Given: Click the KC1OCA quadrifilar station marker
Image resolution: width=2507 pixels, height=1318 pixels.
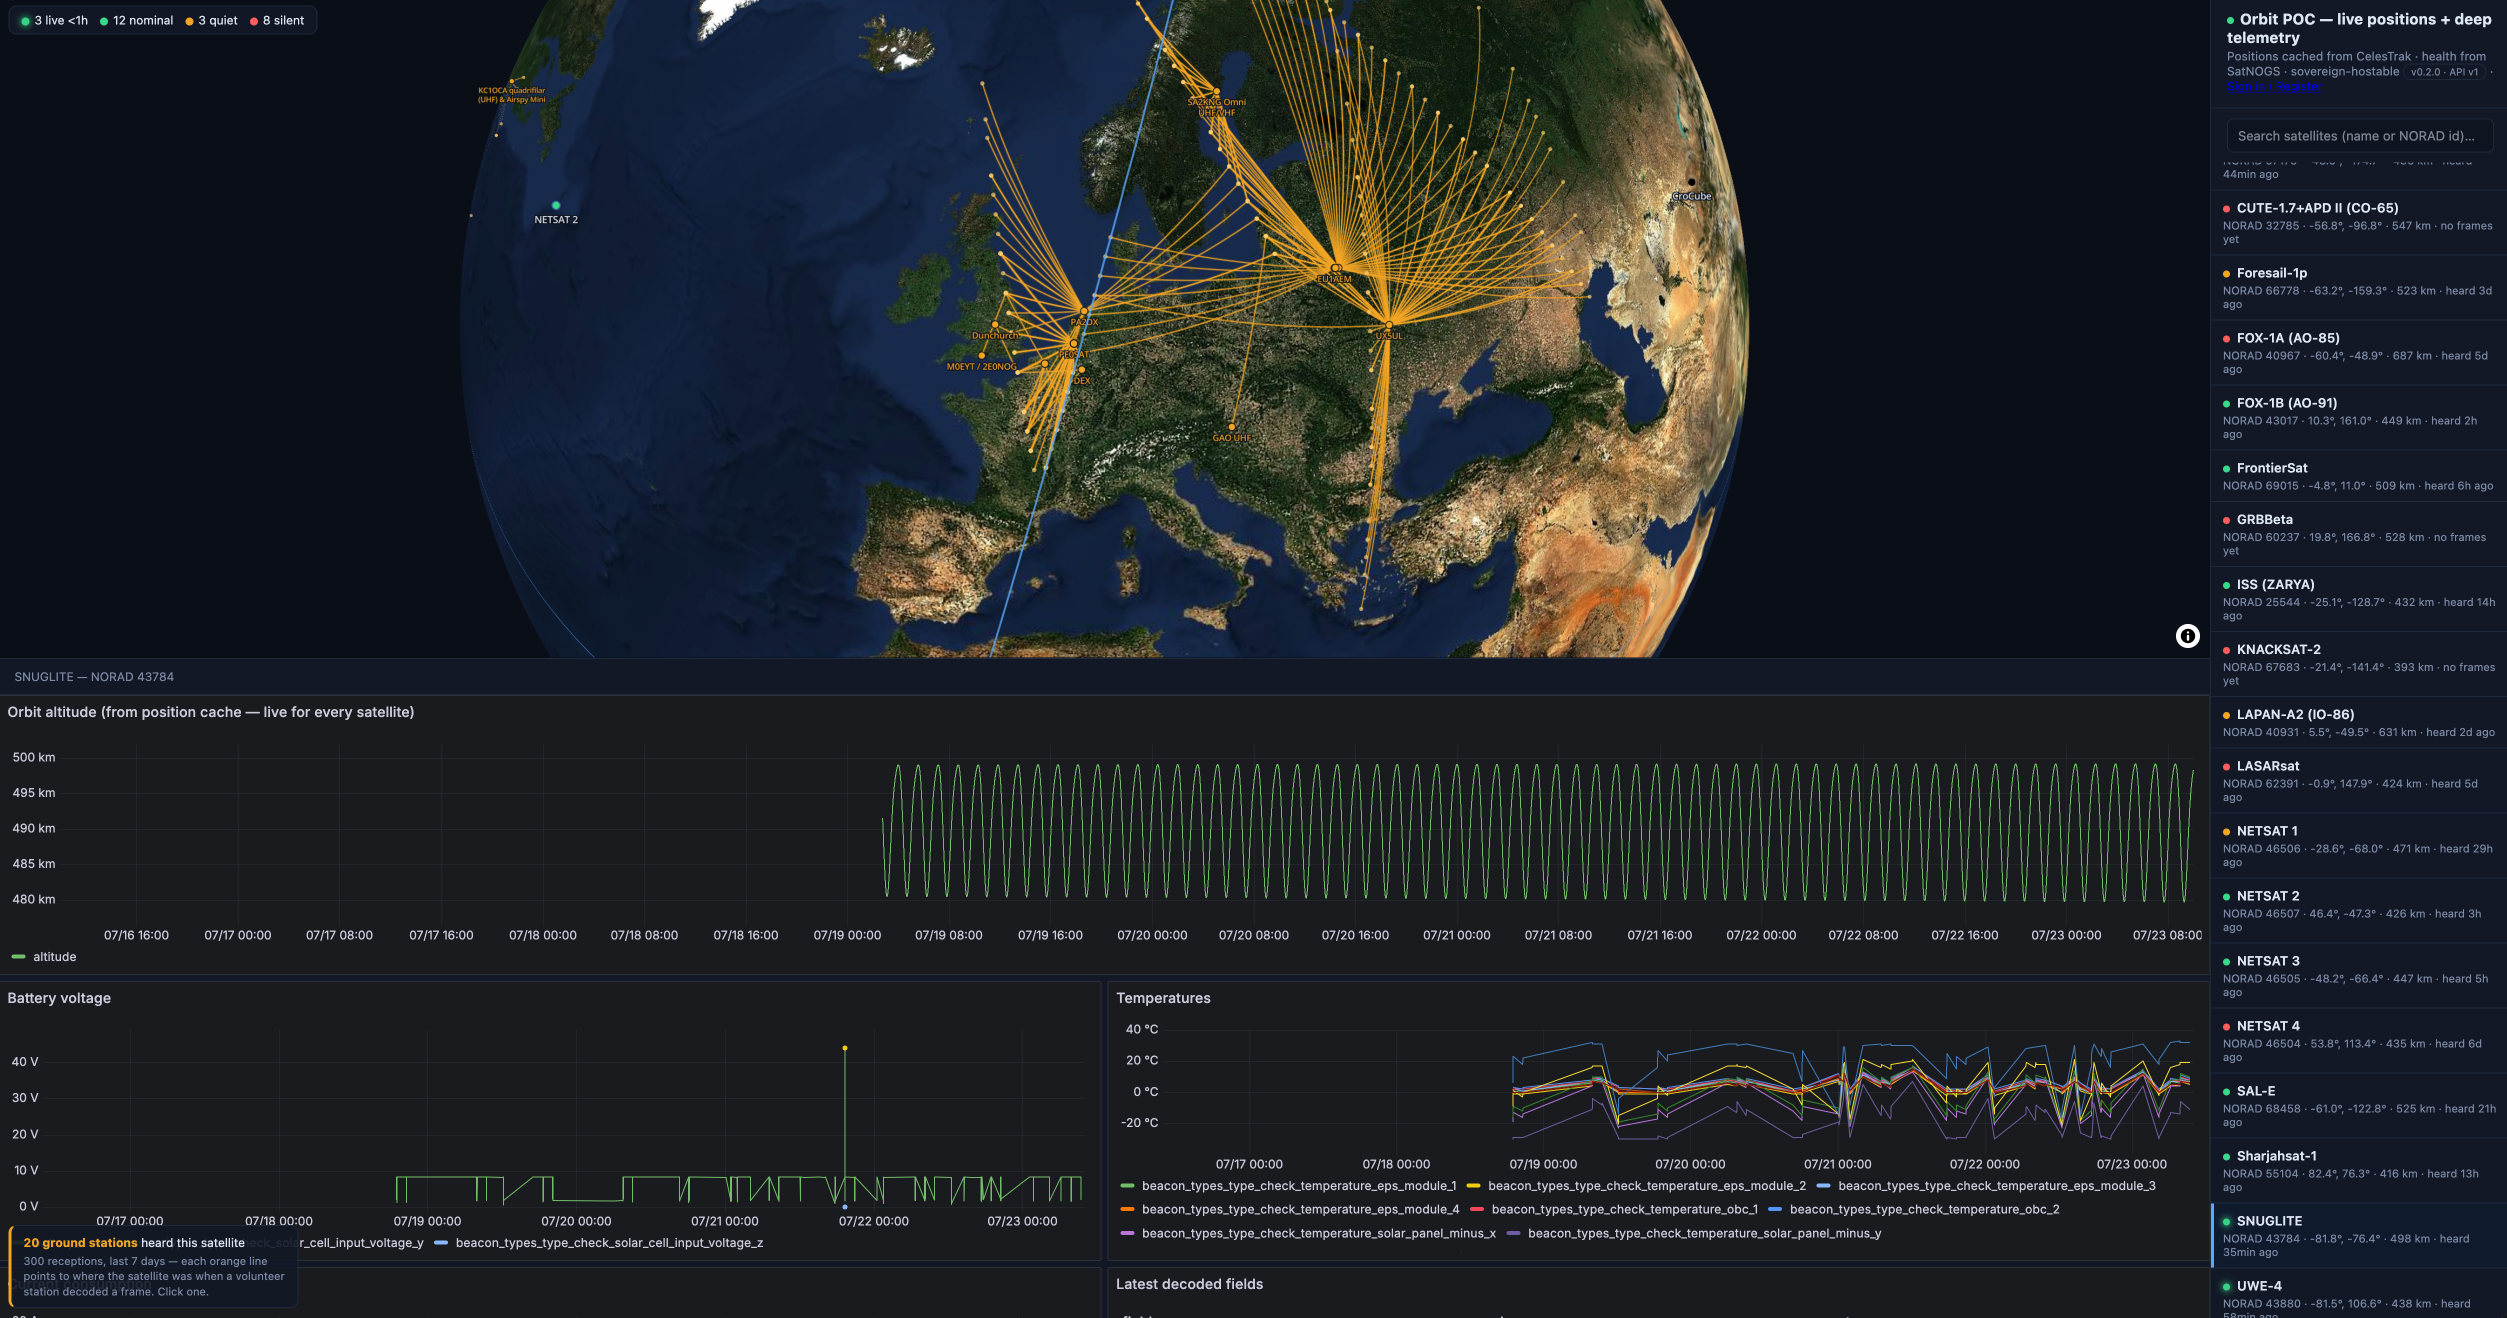Looking at the screenshot, I should (512, 81).
